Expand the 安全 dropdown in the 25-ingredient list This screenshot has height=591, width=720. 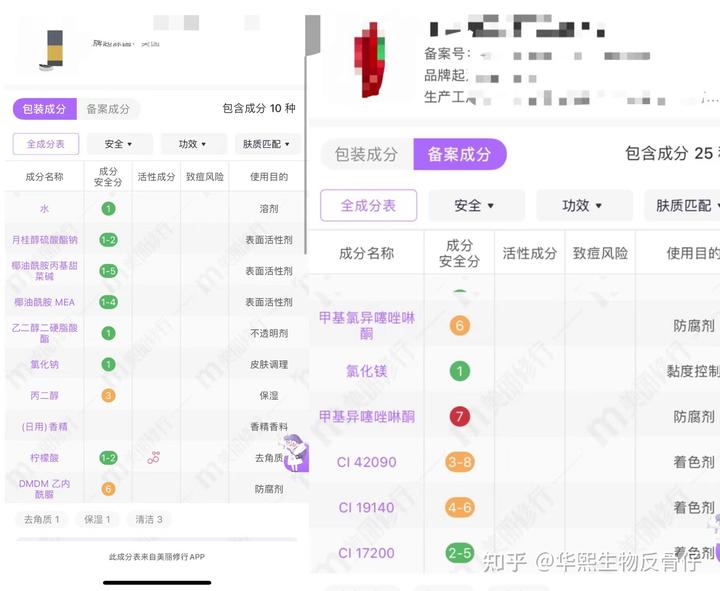(474, 205)
